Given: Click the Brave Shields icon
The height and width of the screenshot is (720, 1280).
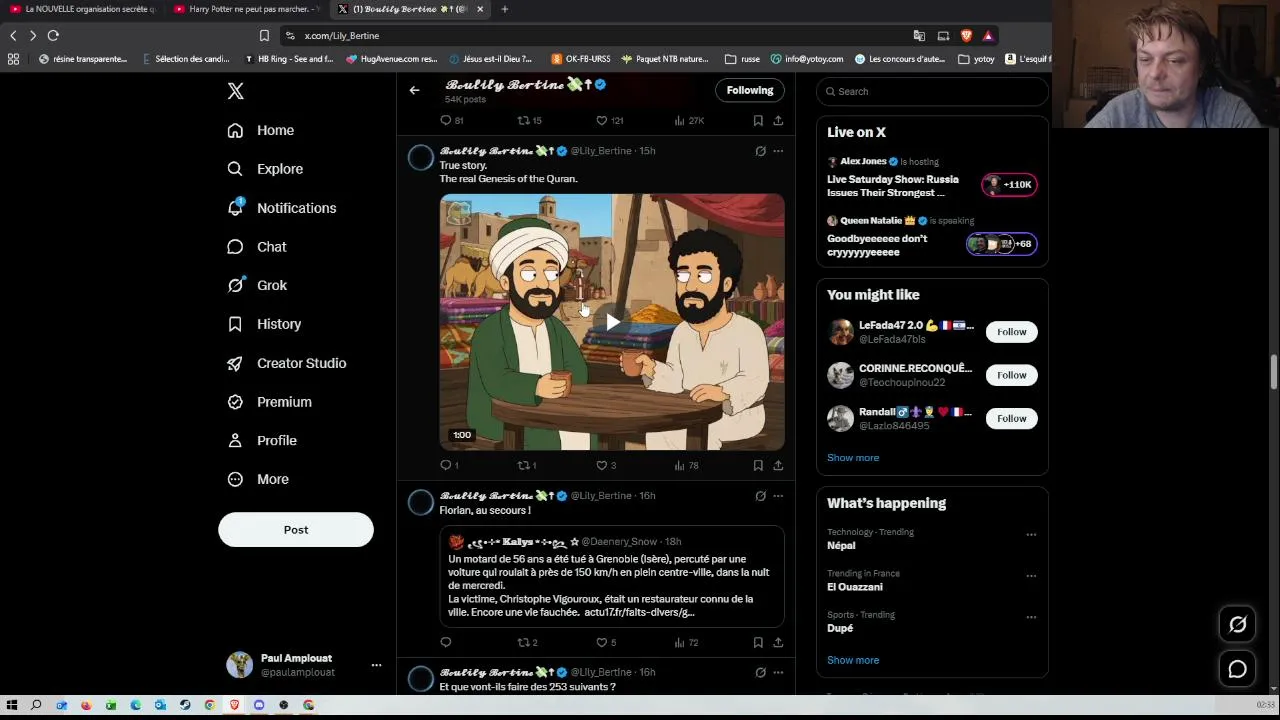Looking at the screenshot, I should 966,35.
